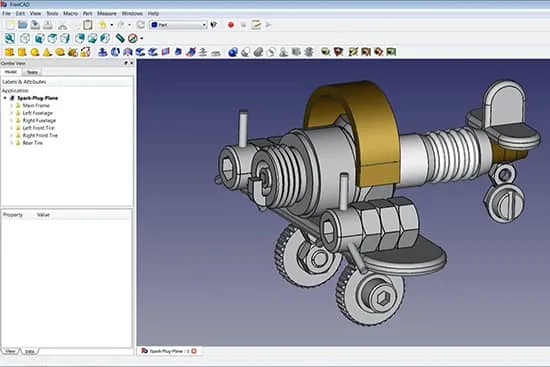Start macro recording with red button
This screenshot has width=550, height=367.
point(230,25)
